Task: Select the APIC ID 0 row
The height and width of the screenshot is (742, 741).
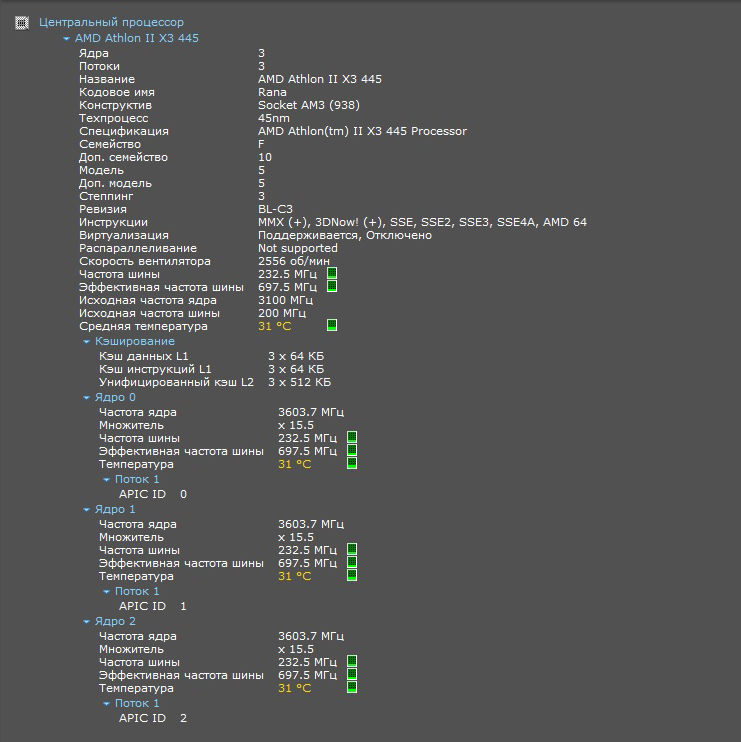Action: [x=153, y=495]
